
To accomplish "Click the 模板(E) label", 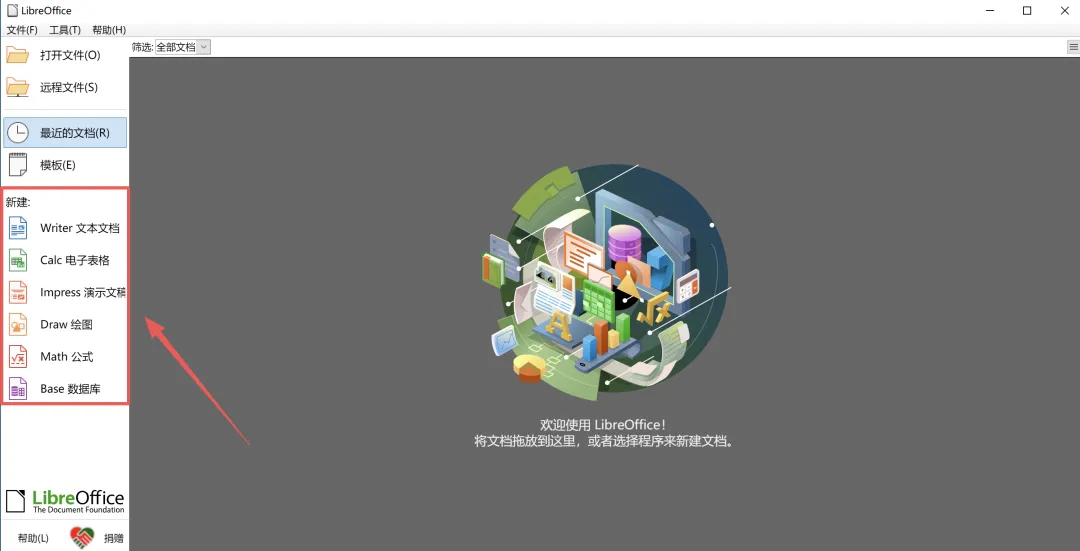I will [x=58, y=165].
